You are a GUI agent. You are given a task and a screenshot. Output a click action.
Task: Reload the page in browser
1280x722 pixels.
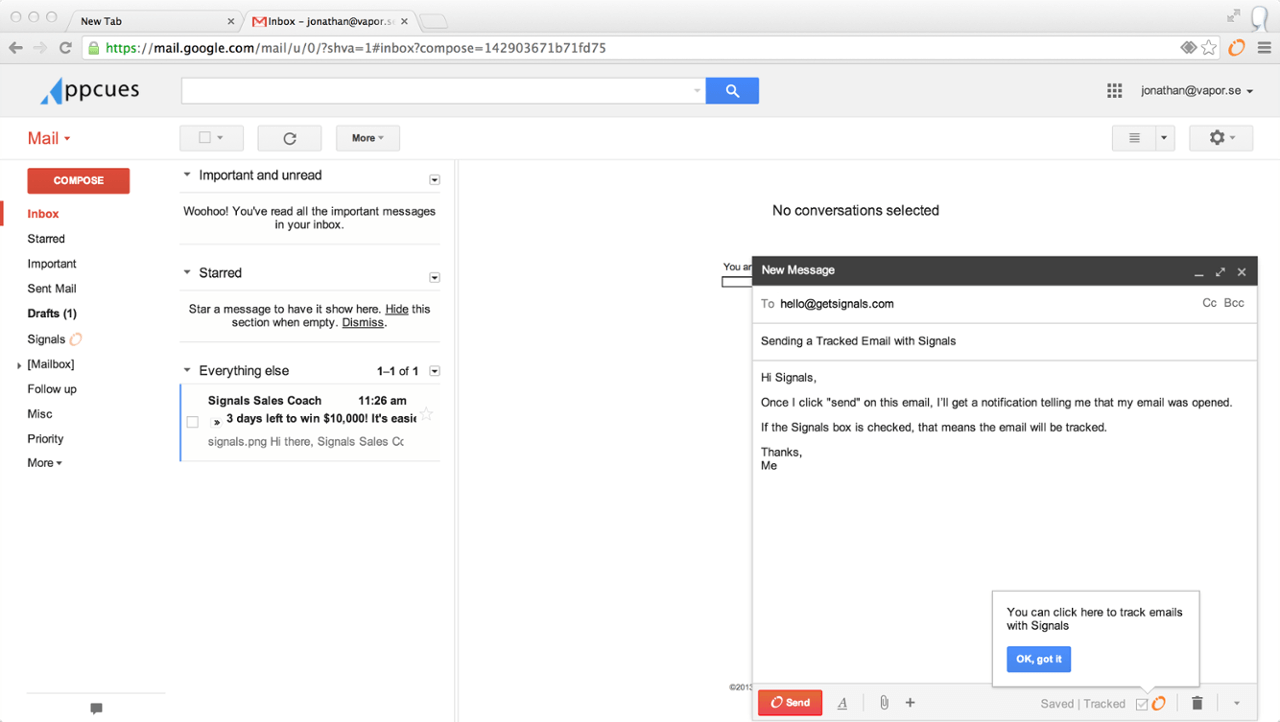[65, 47]
